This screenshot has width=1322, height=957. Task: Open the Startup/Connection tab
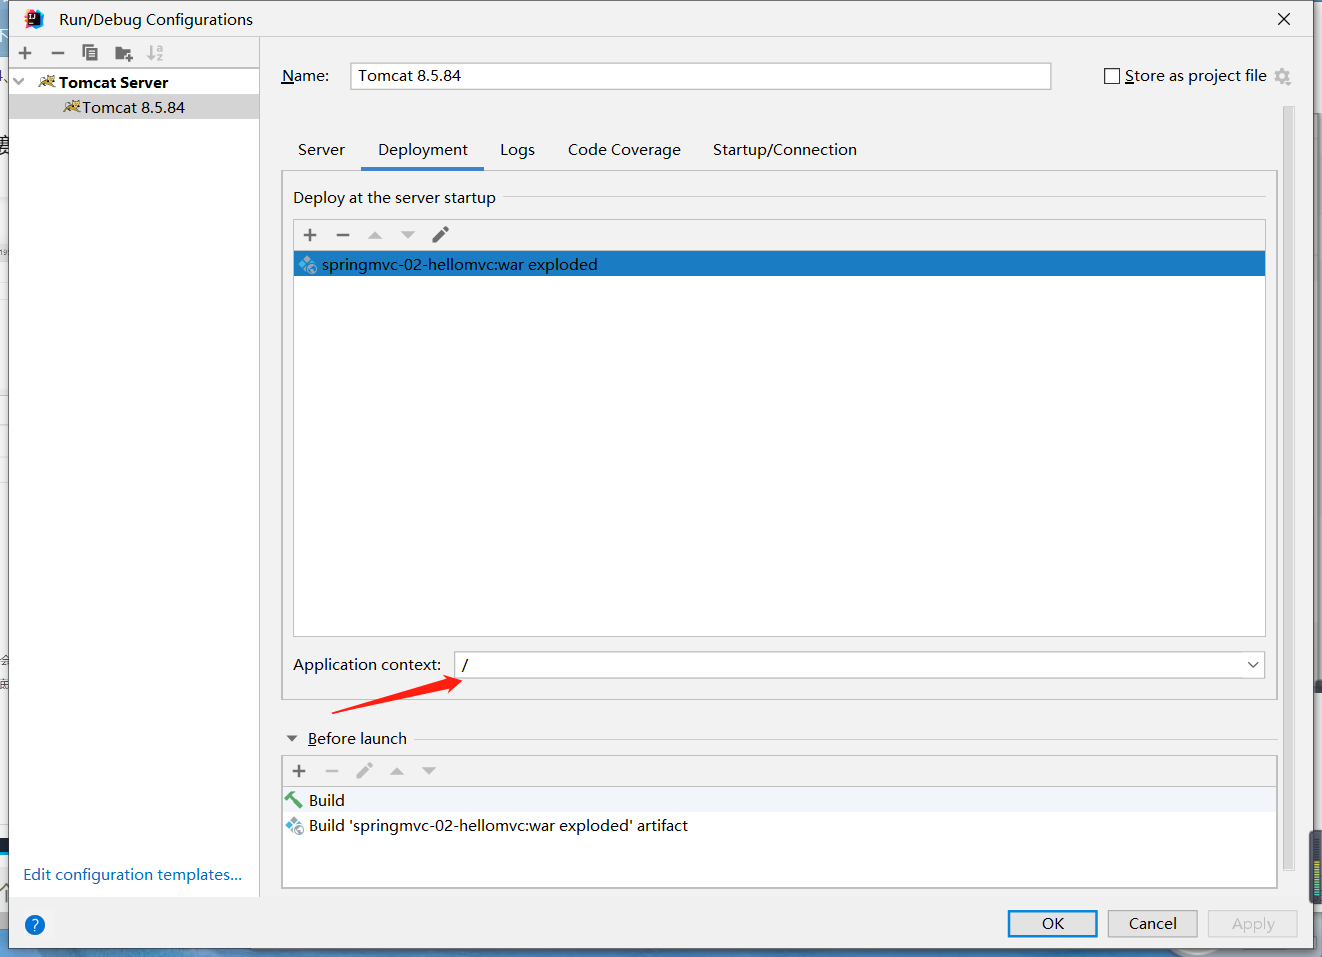coord(785,150)
